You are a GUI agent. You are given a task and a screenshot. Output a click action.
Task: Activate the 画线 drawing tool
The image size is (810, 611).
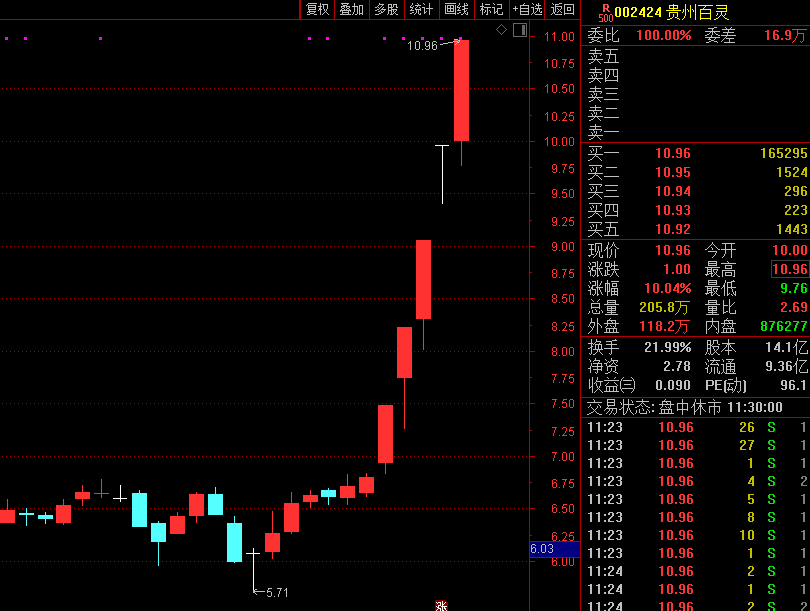click(x=456, y=9)
